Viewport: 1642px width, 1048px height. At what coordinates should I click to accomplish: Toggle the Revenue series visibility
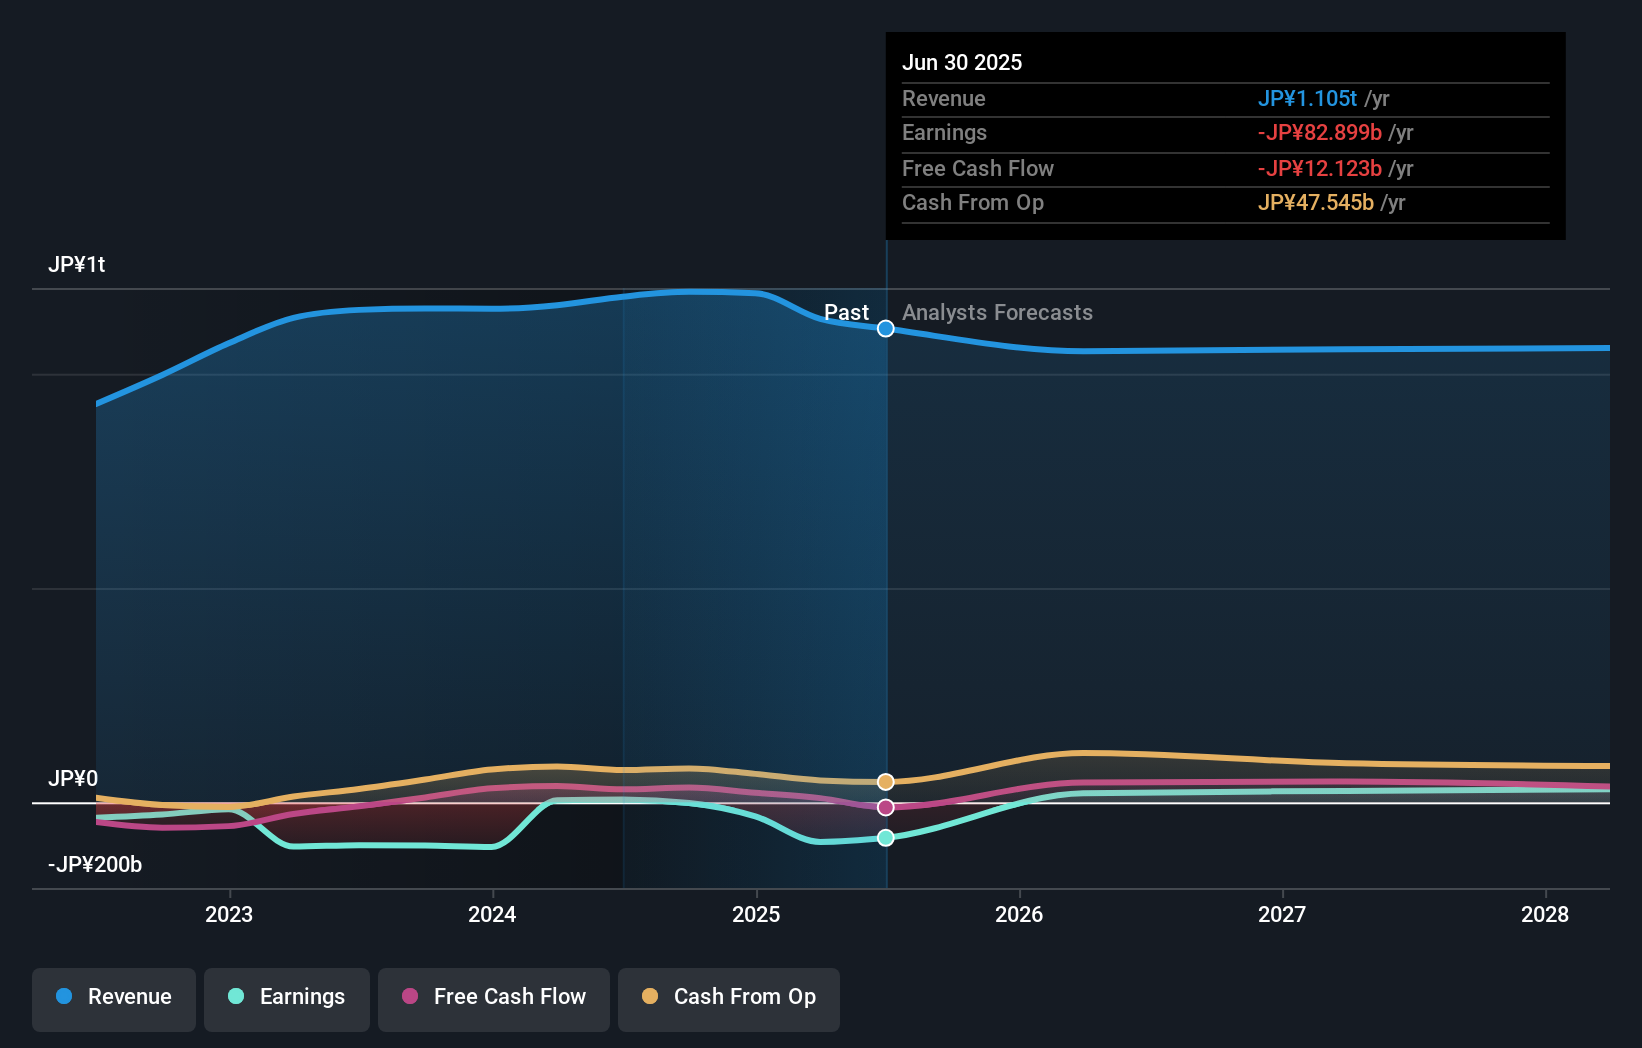[x=113, y=997]
